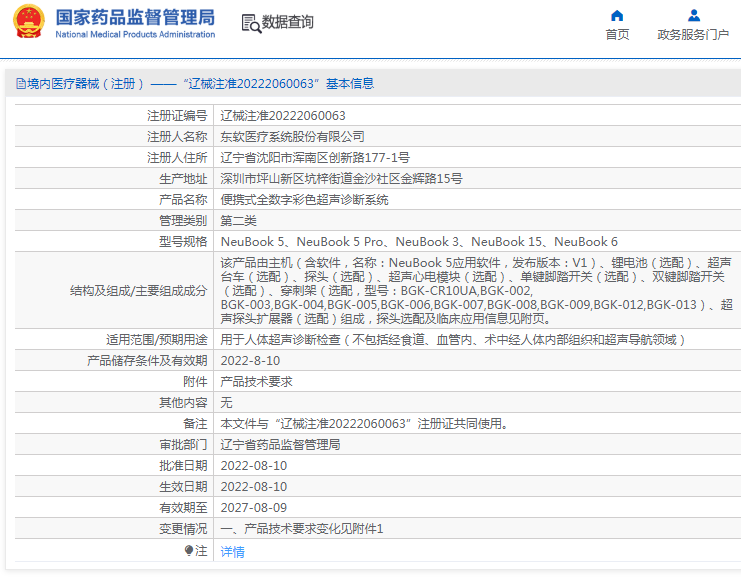Click the 其他内容 label
Image resolution: width=741 pixels, height=577 pixels.
(183, 403)
